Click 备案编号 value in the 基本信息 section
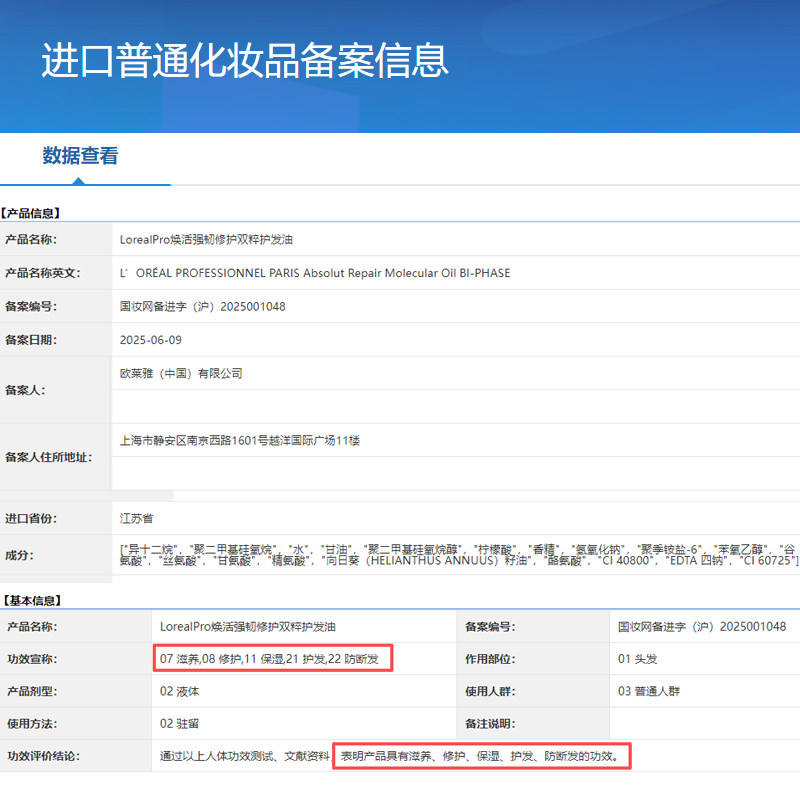Image resolution: width=800 pixels, height=800 pixels. 702,627
